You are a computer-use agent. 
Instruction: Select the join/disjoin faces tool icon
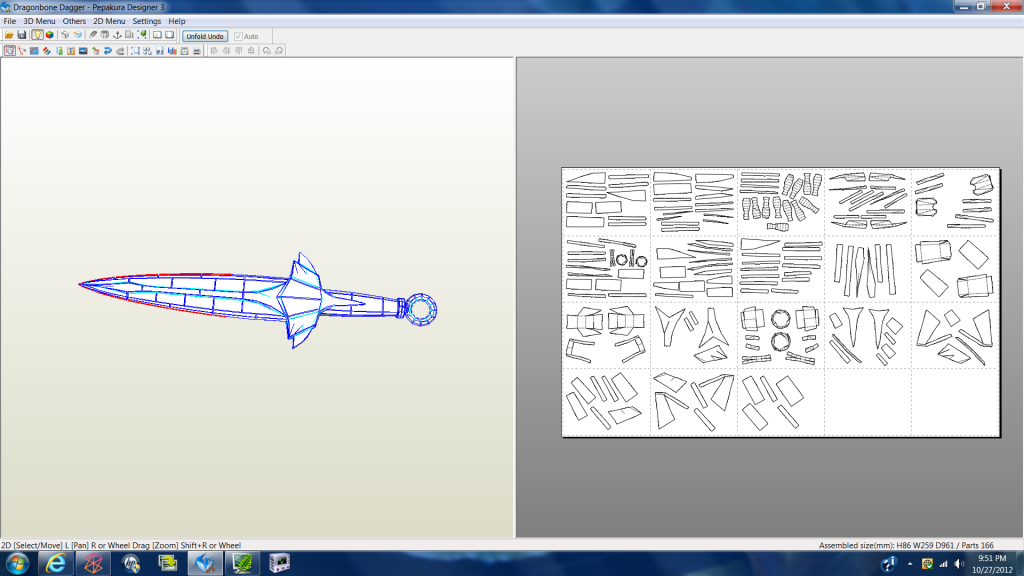(22, 51)
